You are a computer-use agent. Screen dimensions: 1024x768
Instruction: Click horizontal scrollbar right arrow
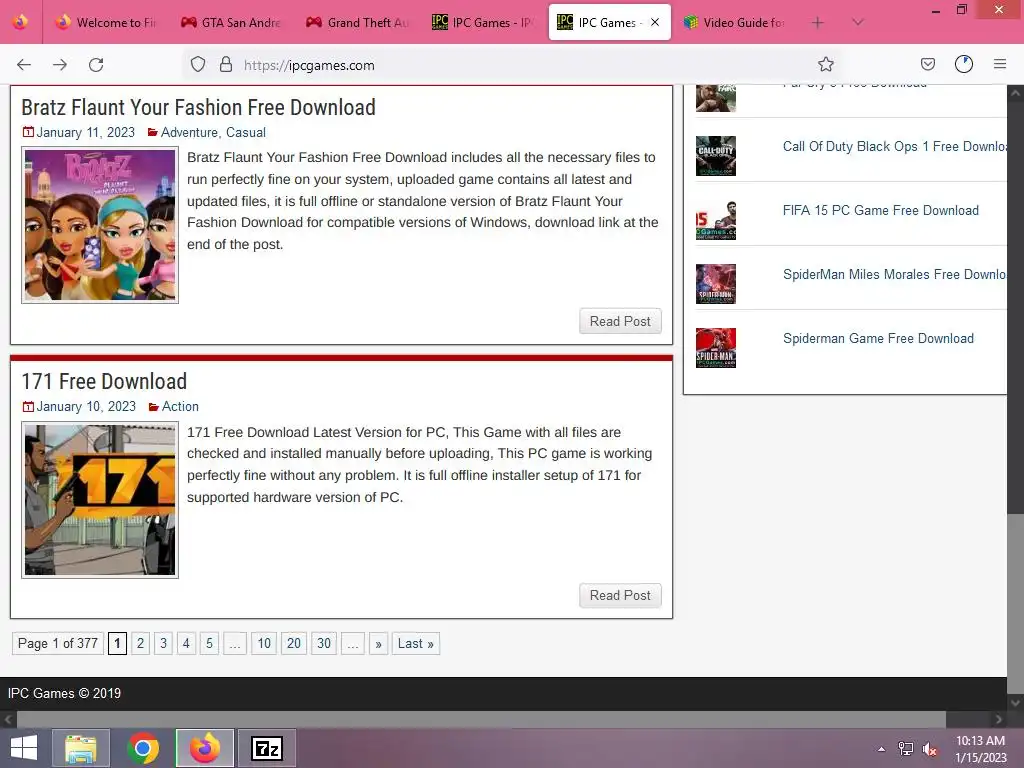pyautogui.click(x=999, y=720)
